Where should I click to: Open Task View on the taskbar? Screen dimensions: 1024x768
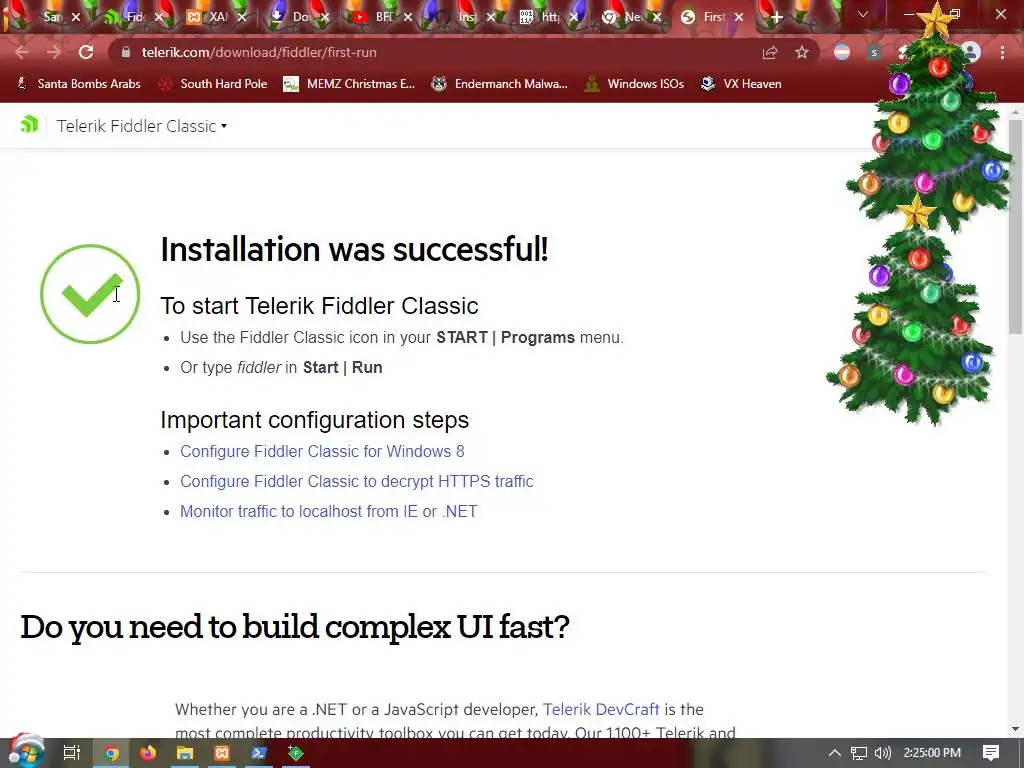pyautogui.click(x=72, y=753)
